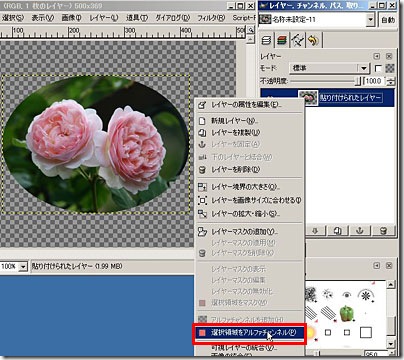Switch to the Paths tab icon
This screenshot has height=360, width=404.
pyautogui.click(x=297, y=40)
